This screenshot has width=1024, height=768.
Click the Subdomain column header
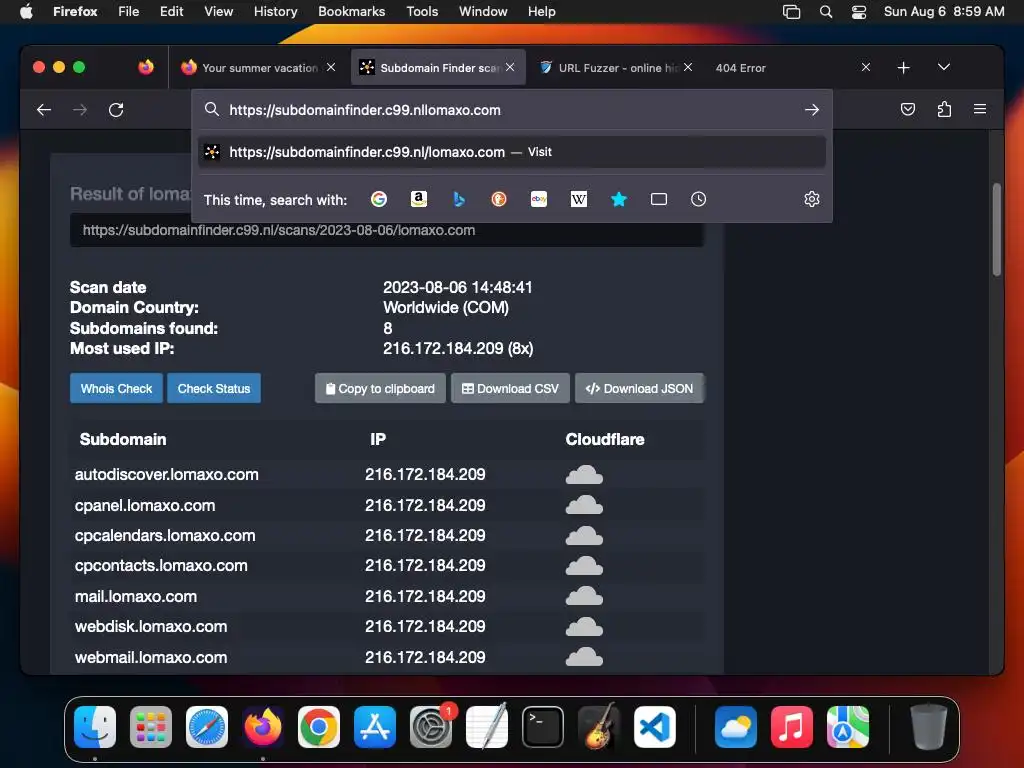[123, 440]
